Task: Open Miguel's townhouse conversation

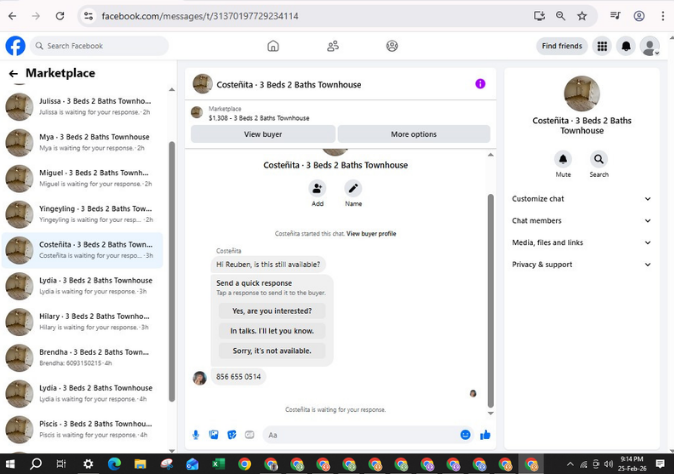Action: [83, 178]
